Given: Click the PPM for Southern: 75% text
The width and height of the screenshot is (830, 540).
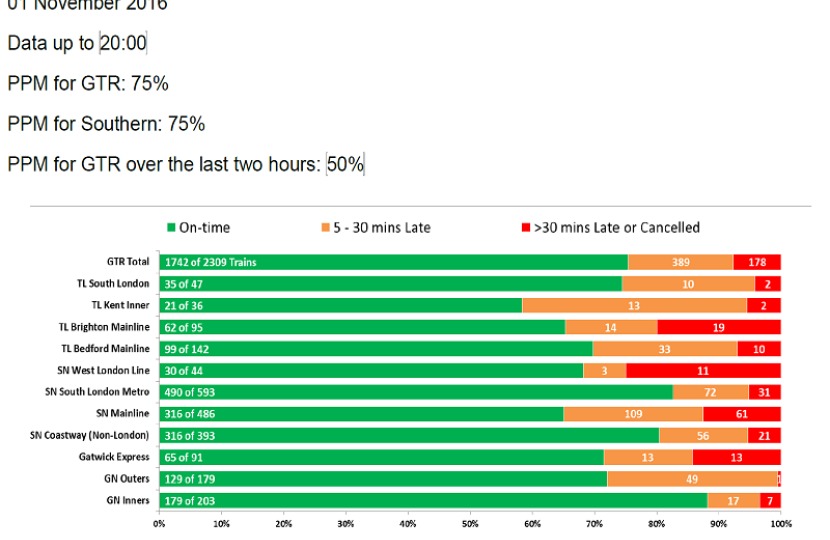Looking at the screenshot, I should pyautogui.click(x=106, y=124).
